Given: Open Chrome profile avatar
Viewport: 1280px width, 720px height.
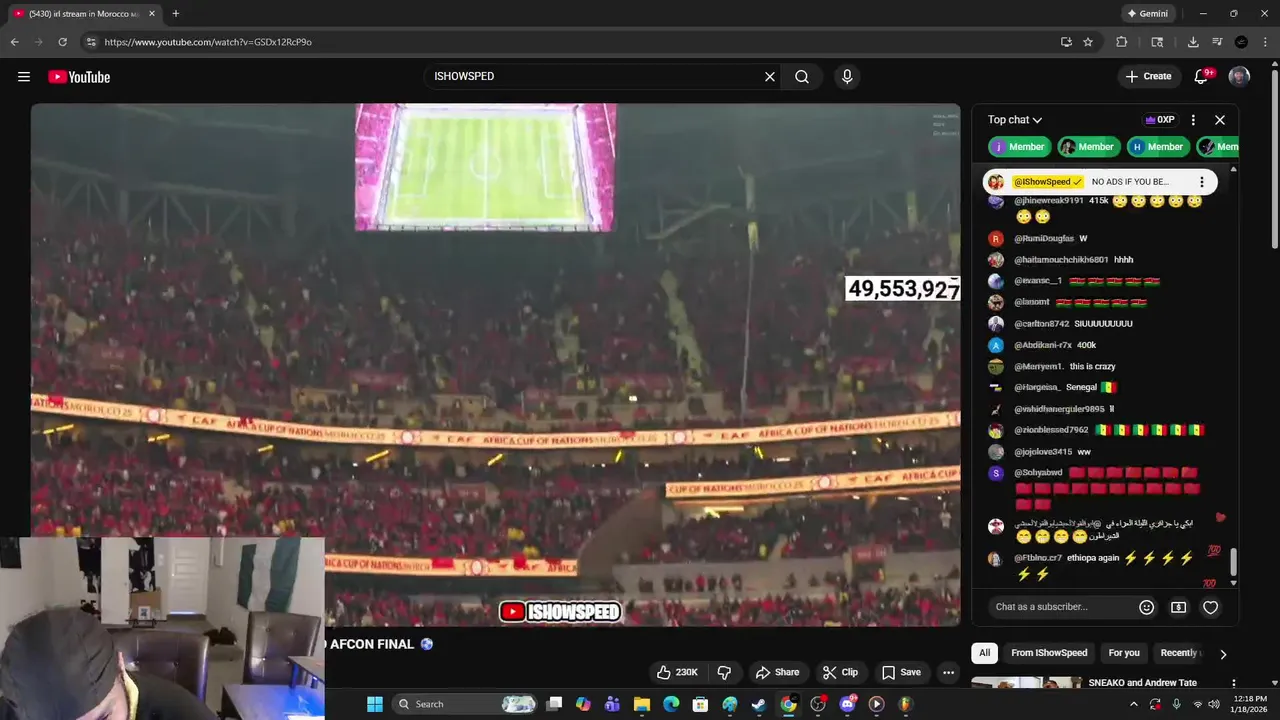Looking at the screenshot, I should click(1241, 42).
